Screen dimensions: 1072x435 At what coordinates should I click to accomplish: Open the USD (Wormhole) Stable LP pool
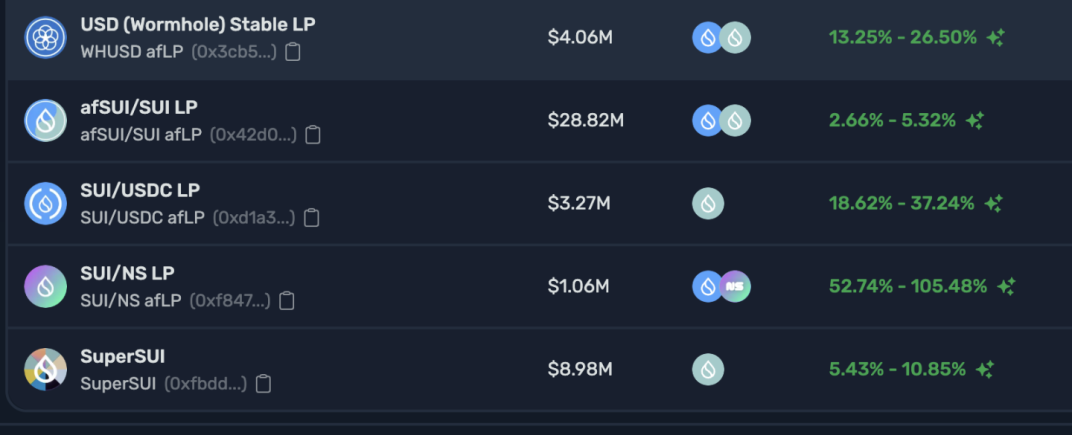(198, 23)
